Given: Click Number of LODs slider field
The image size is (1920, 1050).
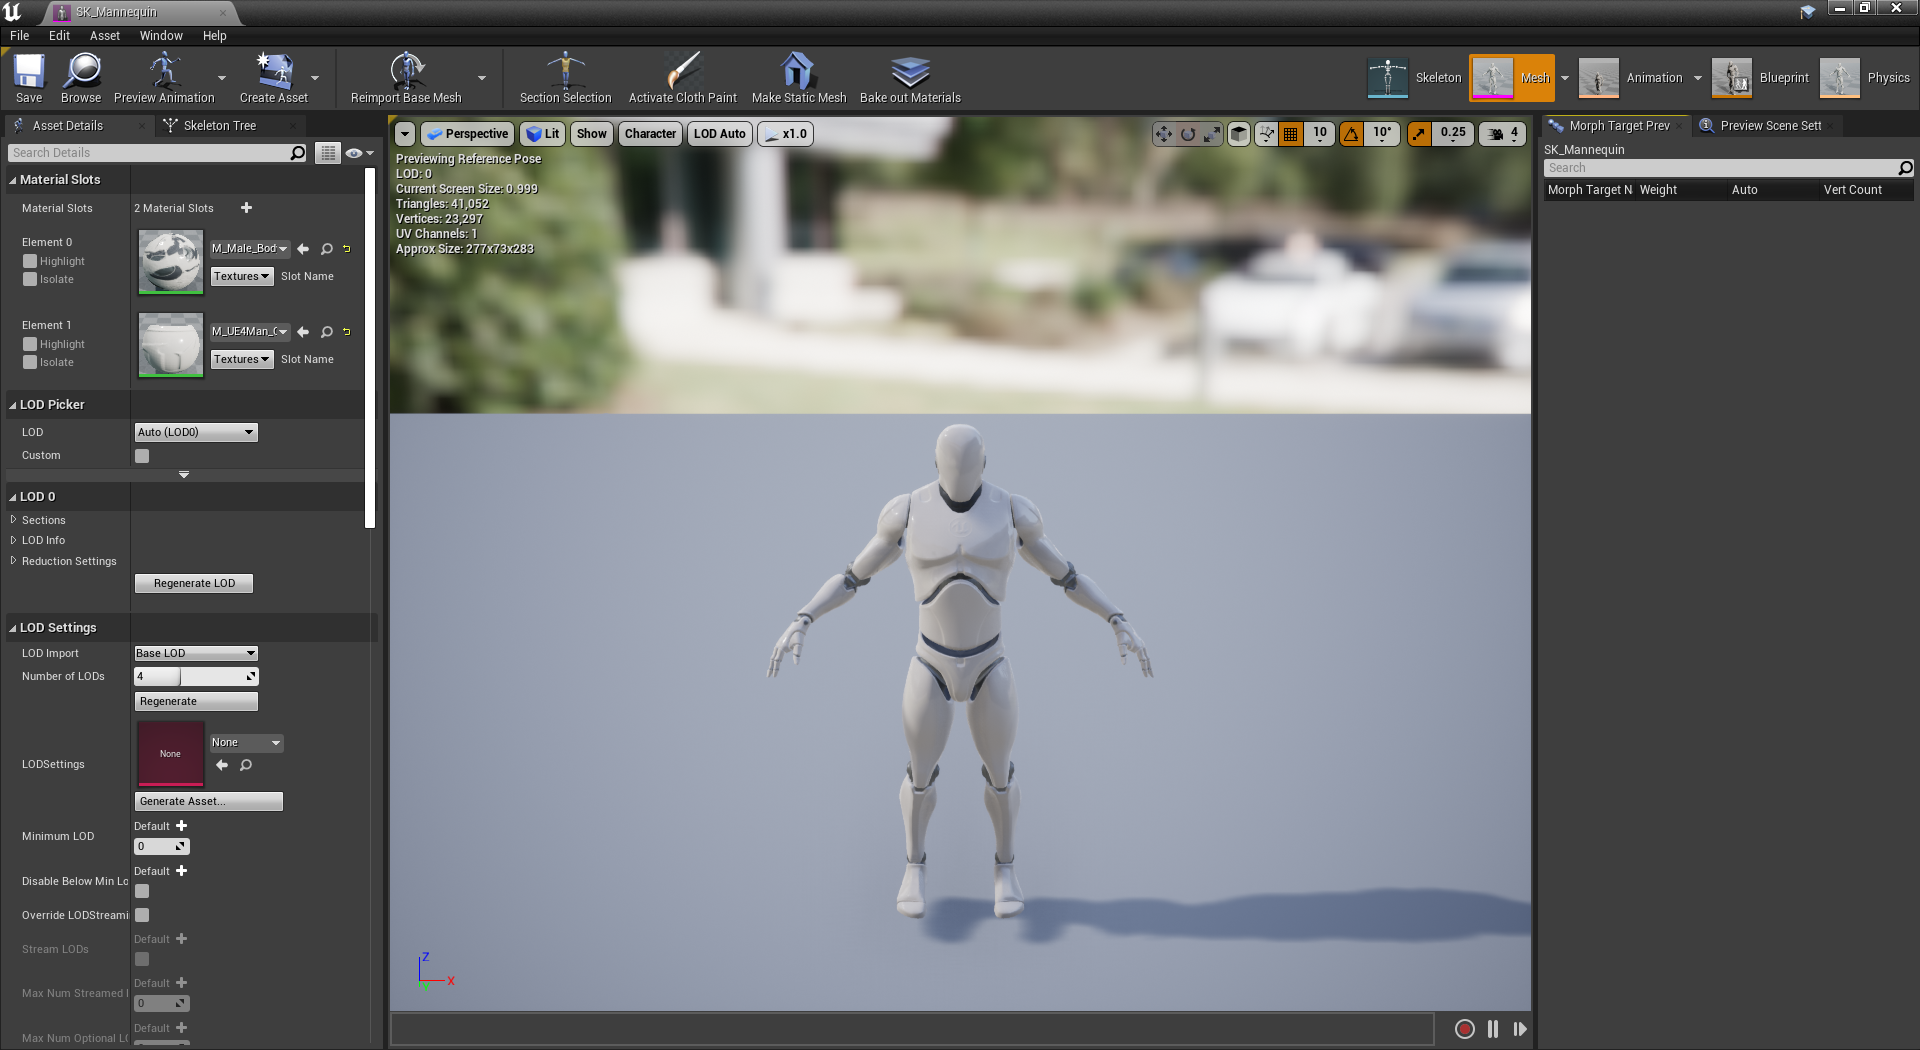Looking at the screenshot, I should pyautogui.click(x=196, y=677).
